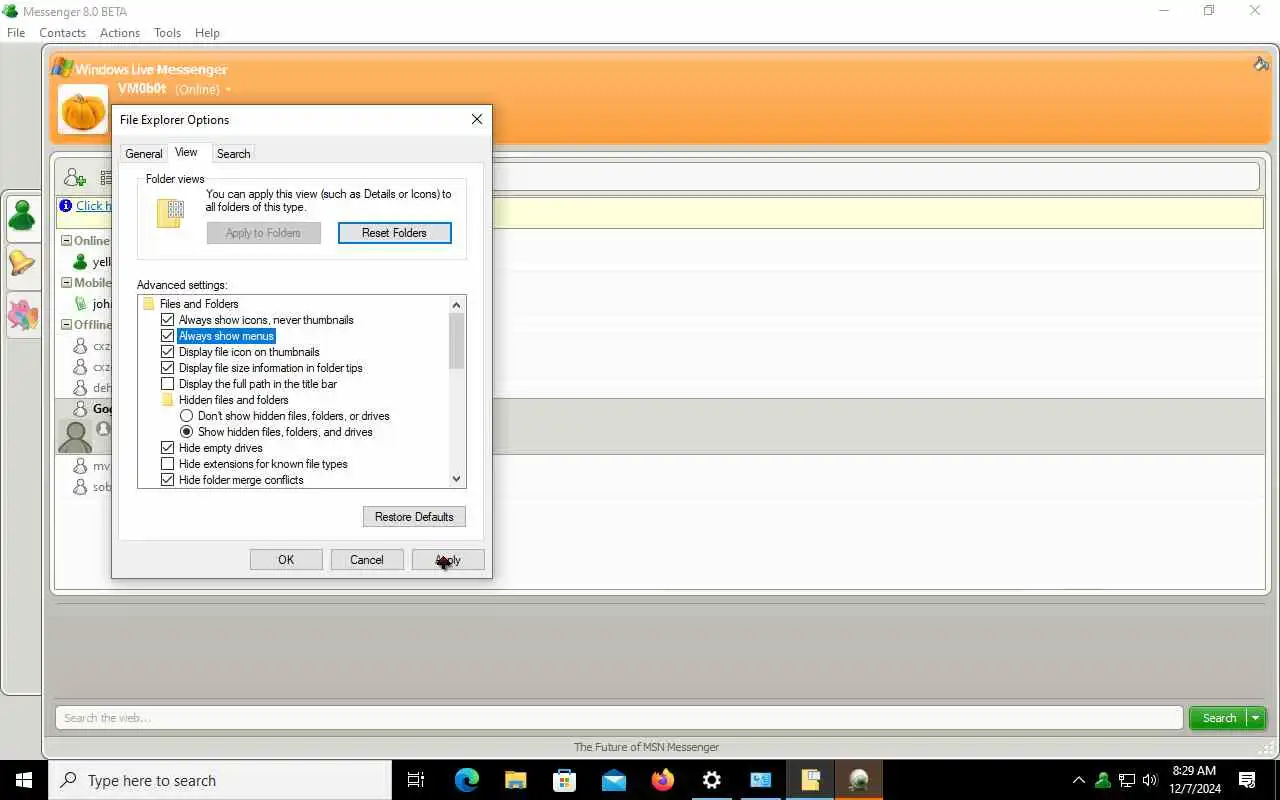Confirm the dialog with OK
Screen dimensions: 1280x800
[286, 560]
